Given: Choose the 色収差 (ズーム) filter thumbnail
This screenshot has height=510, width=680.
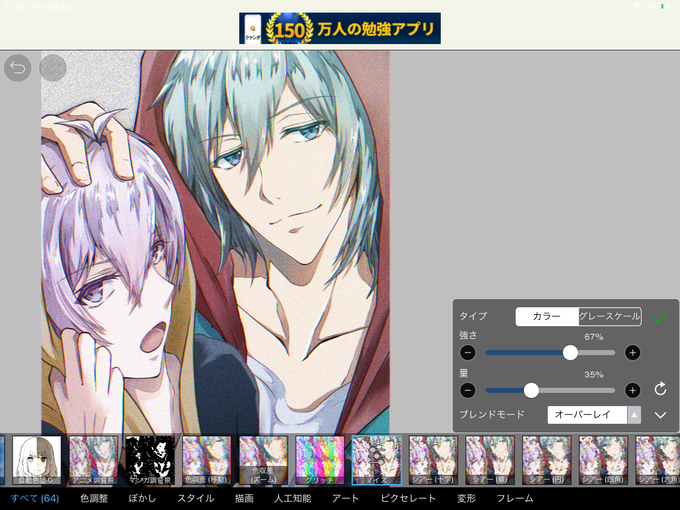Looking at the screenshot, I should click(x=263, y=460).
